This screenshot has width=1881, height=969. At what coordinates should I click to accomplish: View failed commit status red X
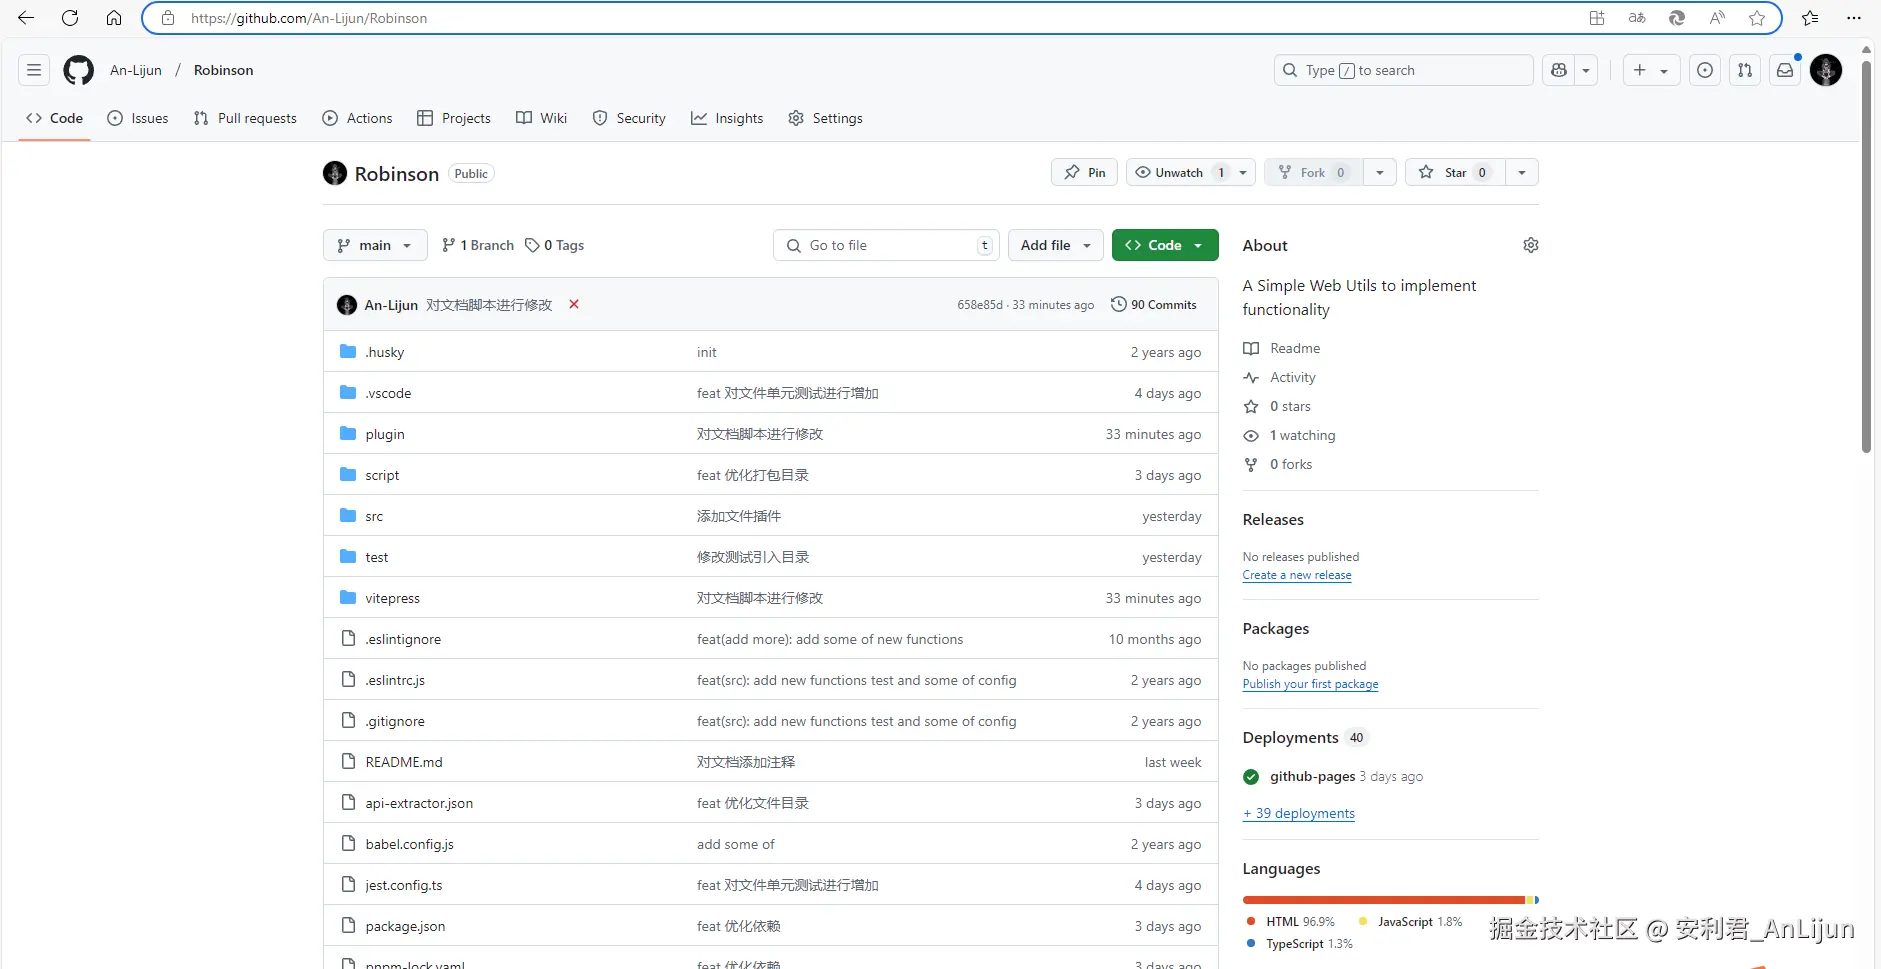[574, 304]
